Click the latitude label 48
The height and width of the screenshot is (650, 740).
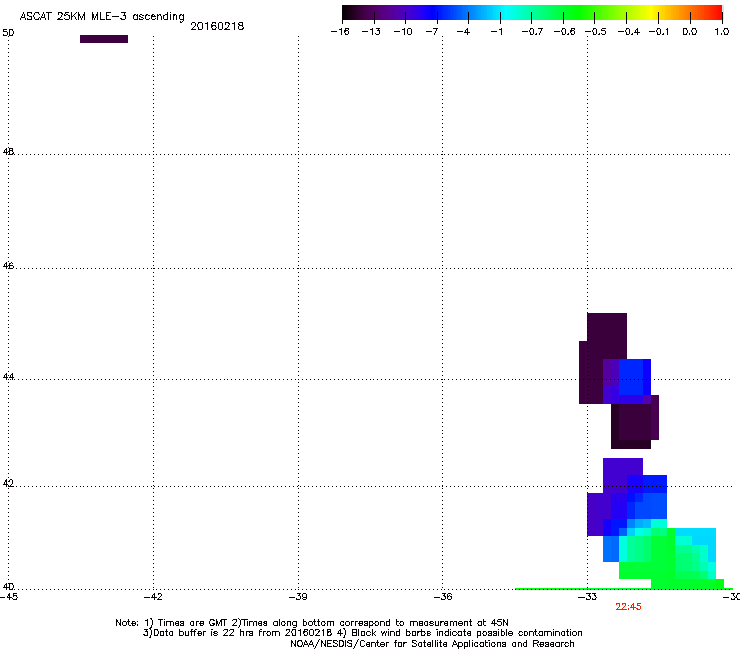[x=8, y=152]
